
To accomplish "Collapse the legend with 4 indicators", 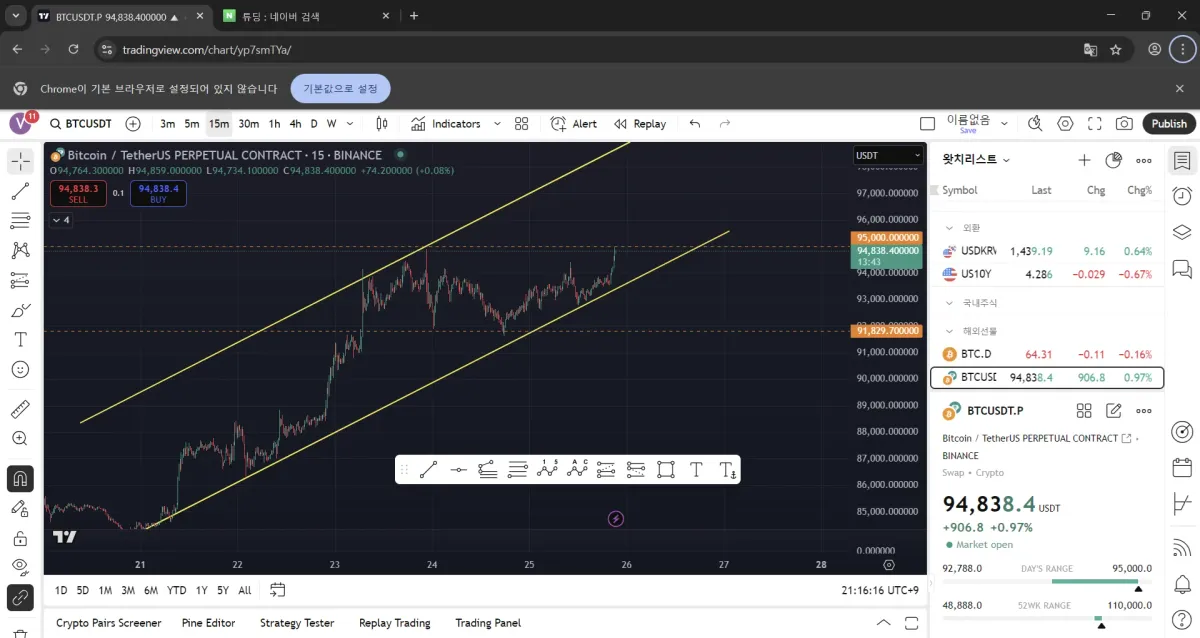I will tap(60, 220).
